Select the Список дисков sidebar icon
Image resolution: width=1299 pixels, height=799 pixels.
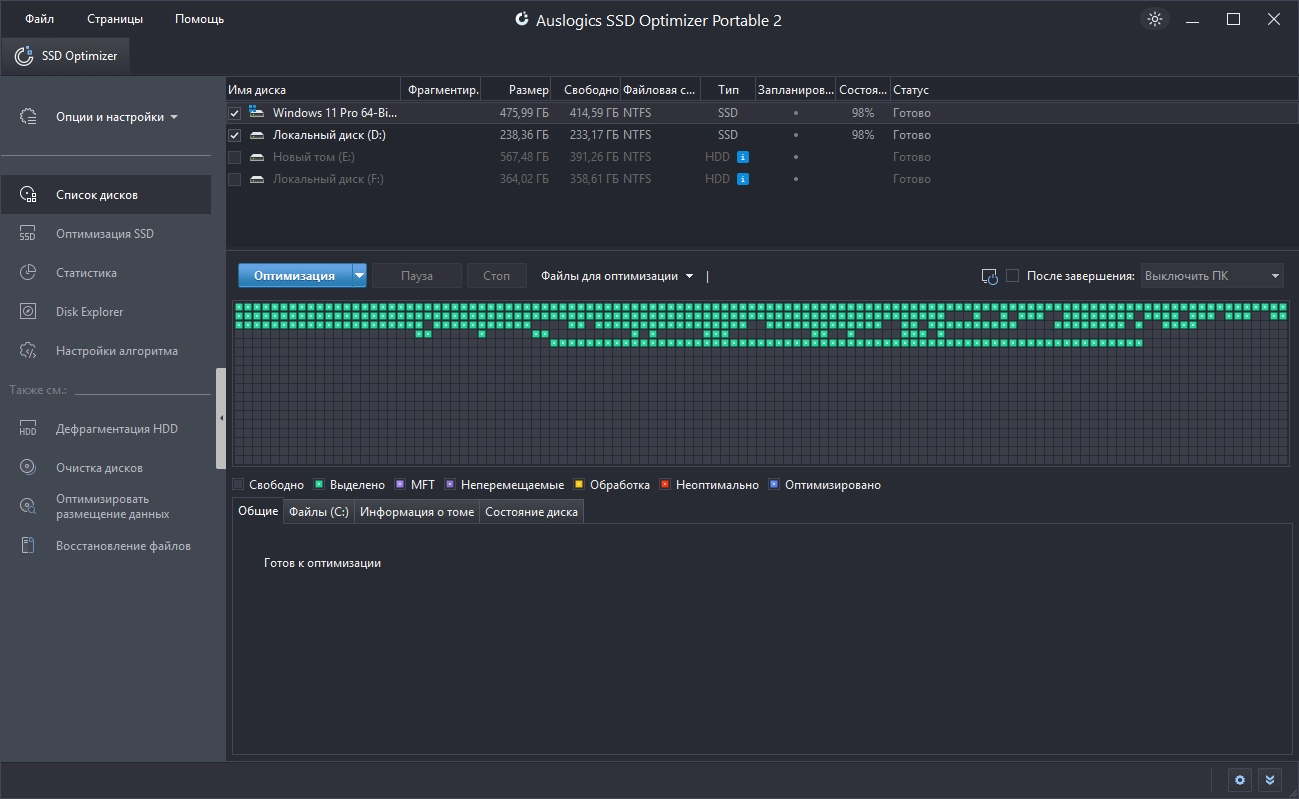click(x=29, y=195)
